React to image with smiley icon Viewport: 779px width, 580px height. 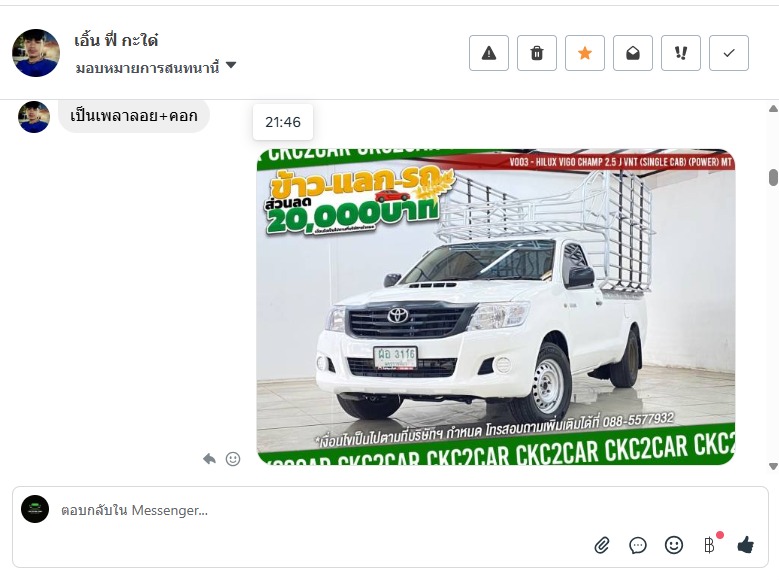[233, 459]
